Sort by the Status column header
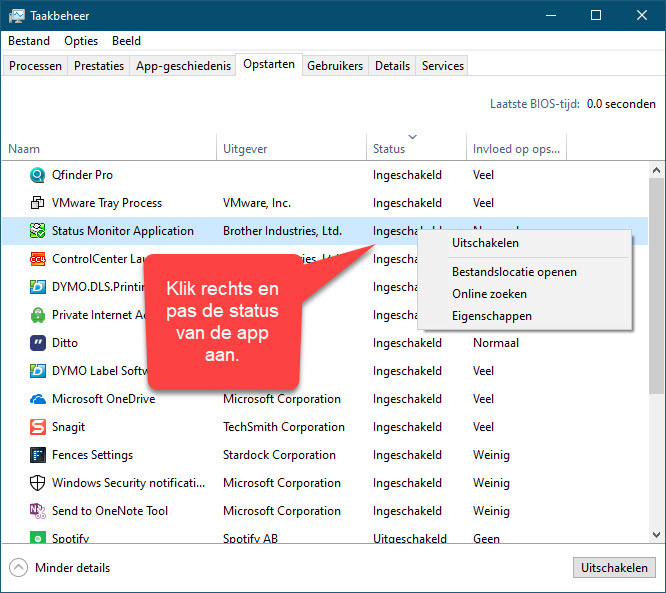The height and width of the screenshot is (593, 666). click(416, 147)
